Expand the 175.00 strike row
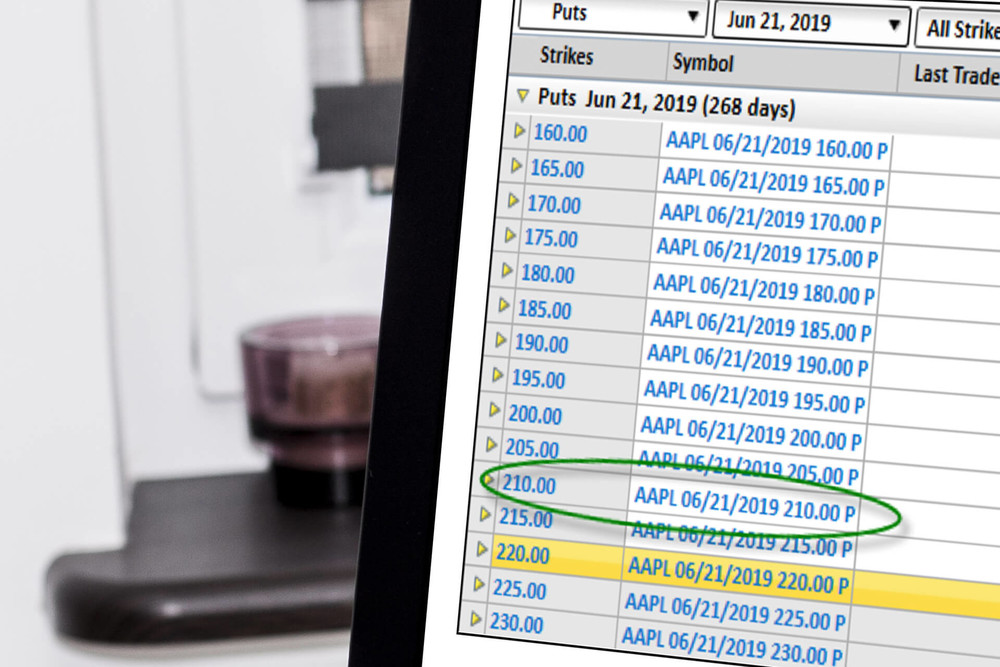 [510, 236]
